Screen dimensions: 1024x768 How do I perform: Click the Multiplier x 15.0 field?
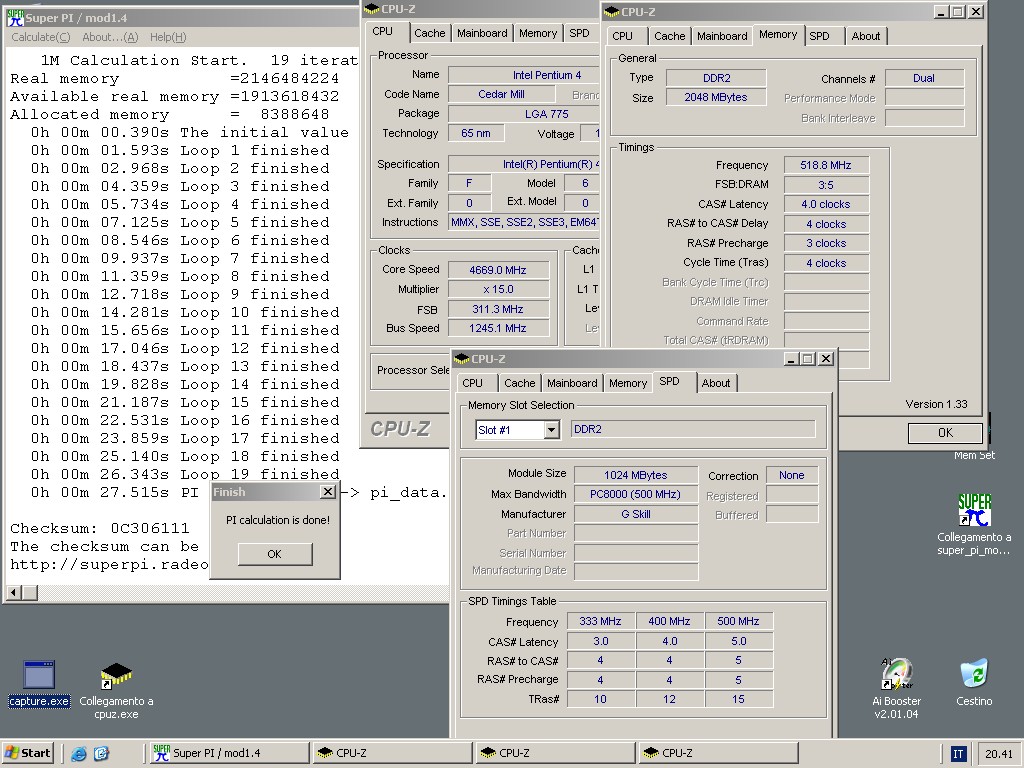point(498,289)
